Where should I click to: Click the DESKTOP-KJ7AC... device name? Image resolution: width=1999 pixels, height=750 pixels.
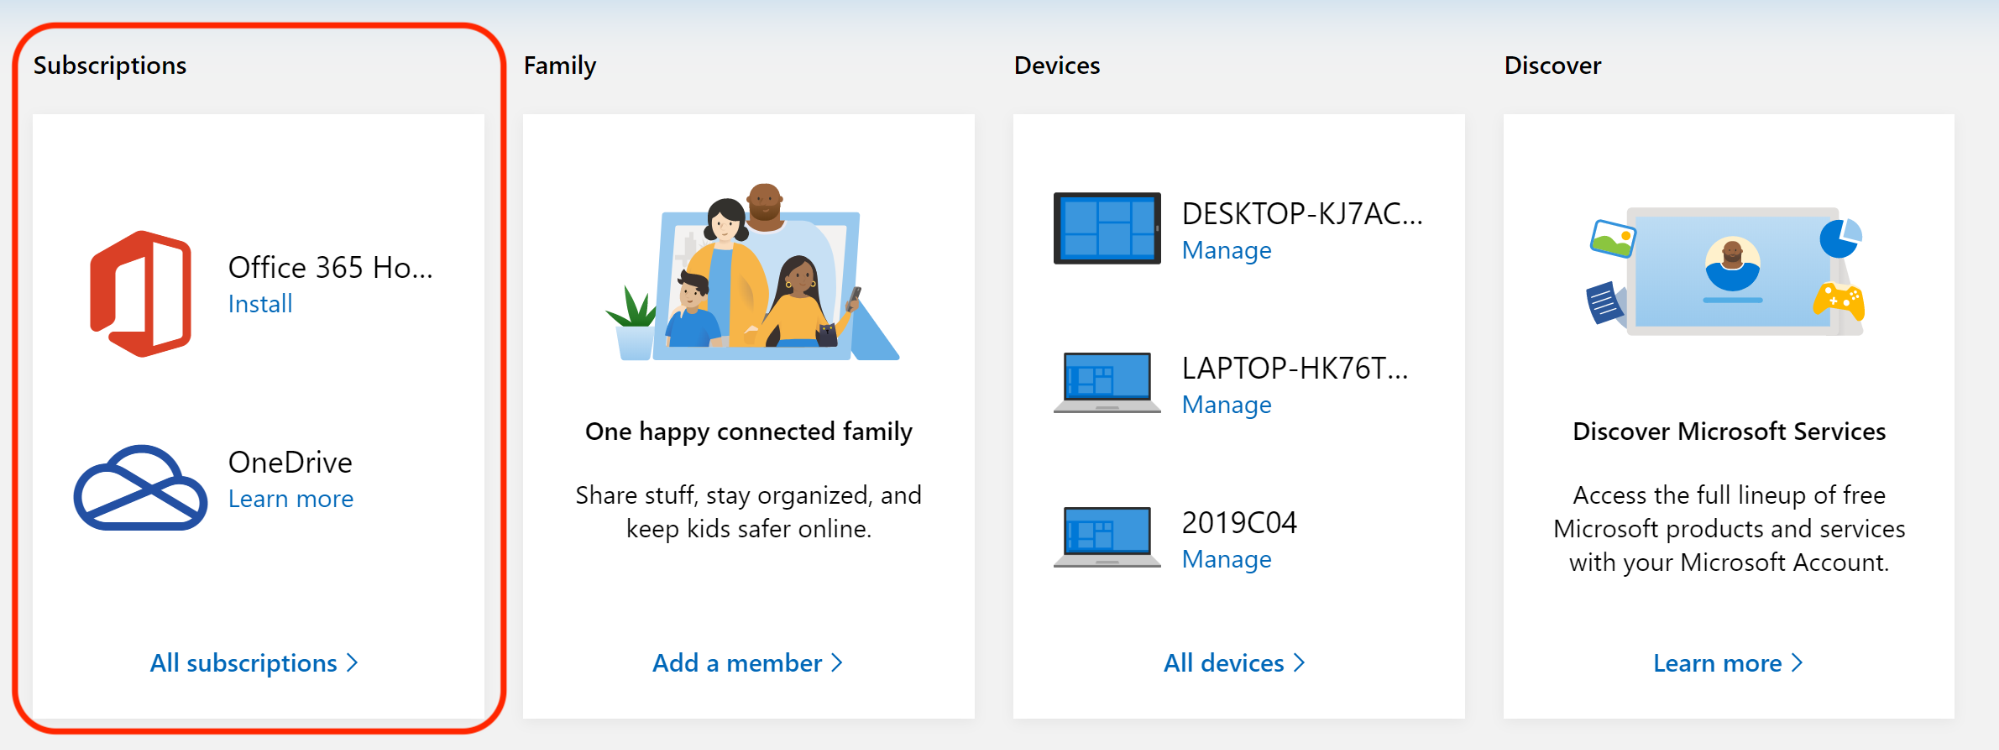[x=1302, y=213]
